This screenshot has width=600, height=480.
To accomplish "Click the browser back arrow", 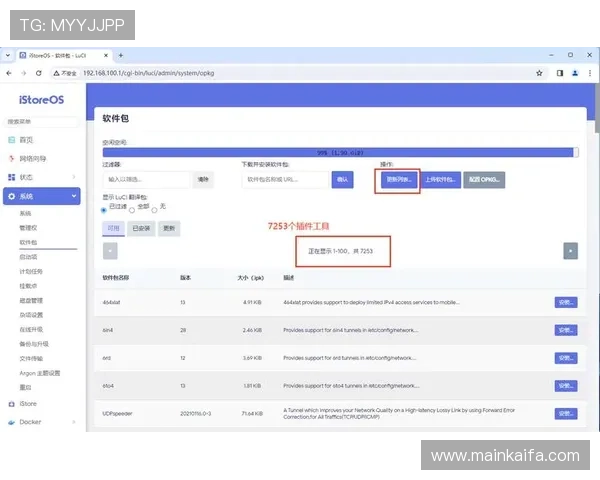I will (x=9, y=73).
